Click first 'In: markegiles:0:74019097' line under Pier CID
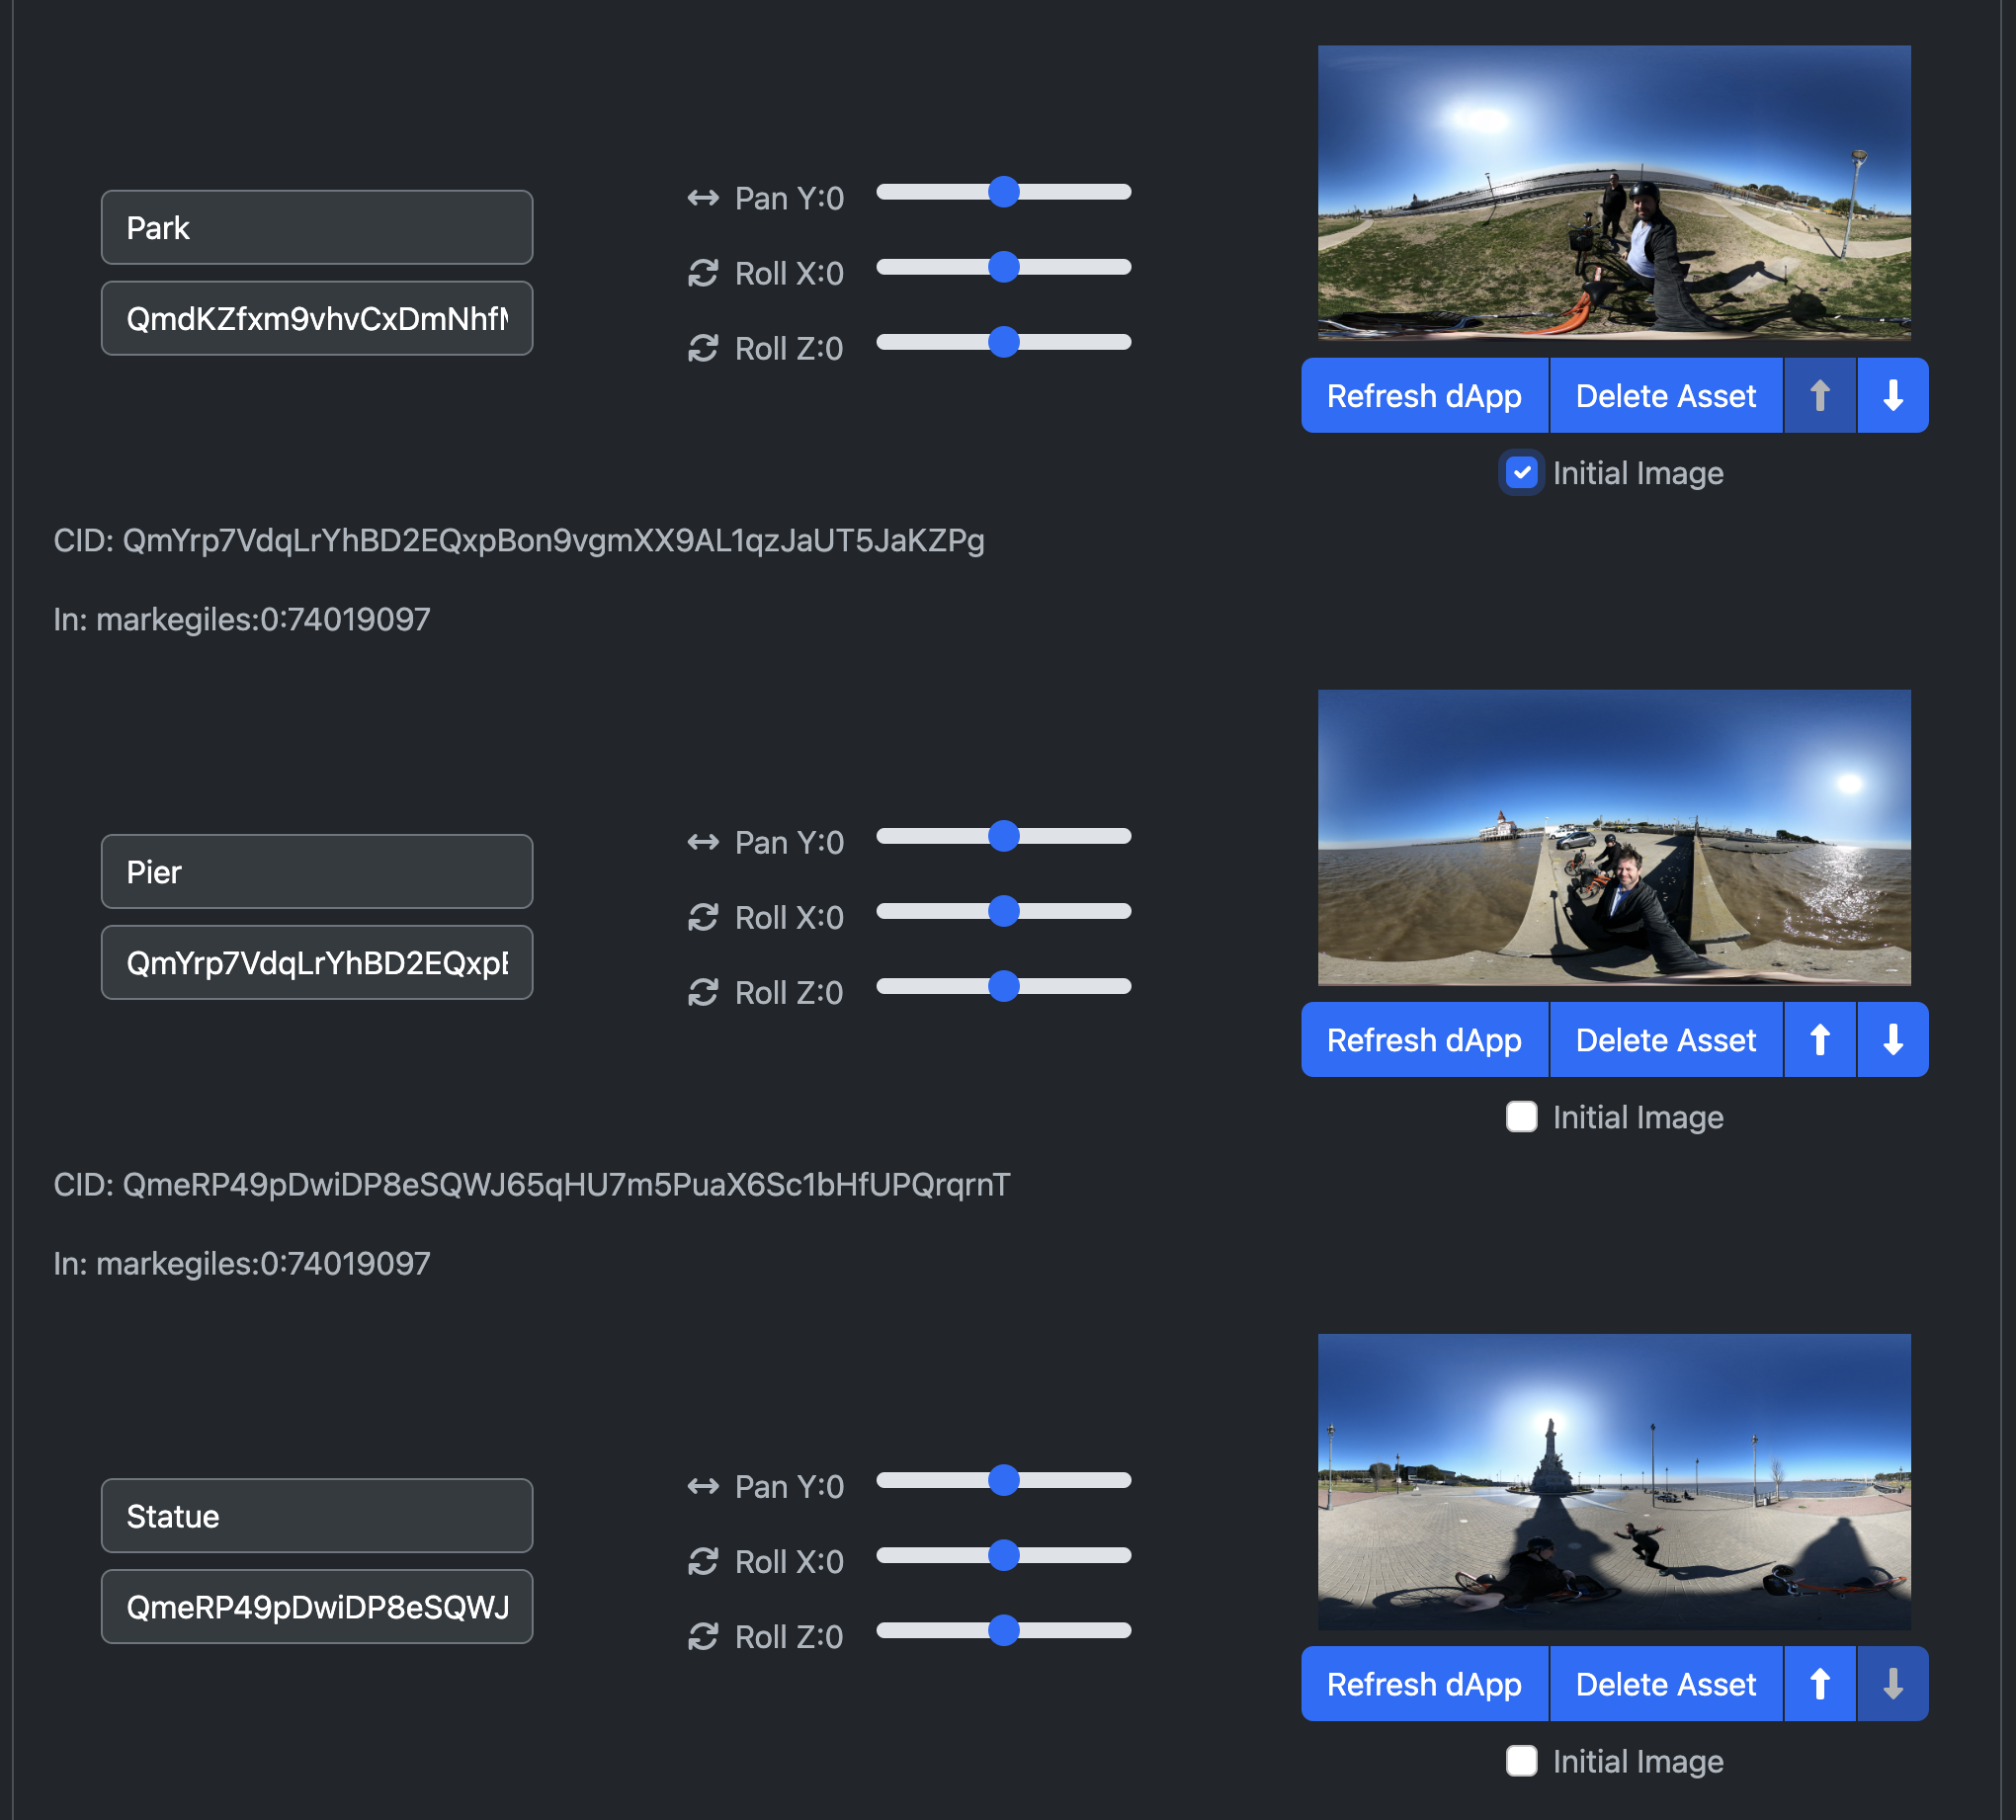 [x=242, y=619]
